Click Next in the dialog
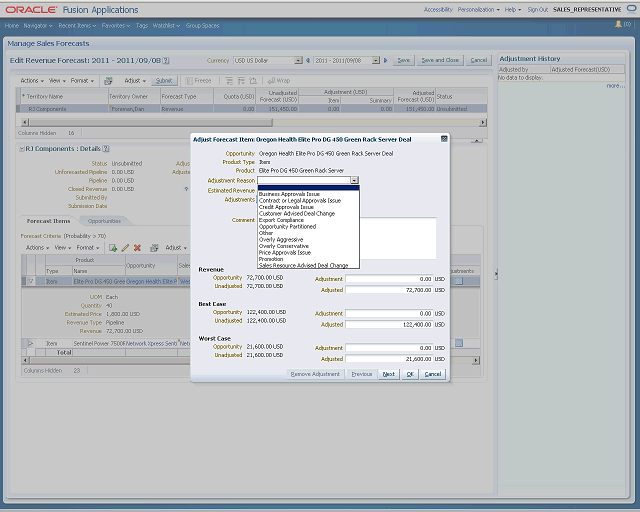Image resolution: width=640 pixels, height=512 pixels. (x=389, y=374)
